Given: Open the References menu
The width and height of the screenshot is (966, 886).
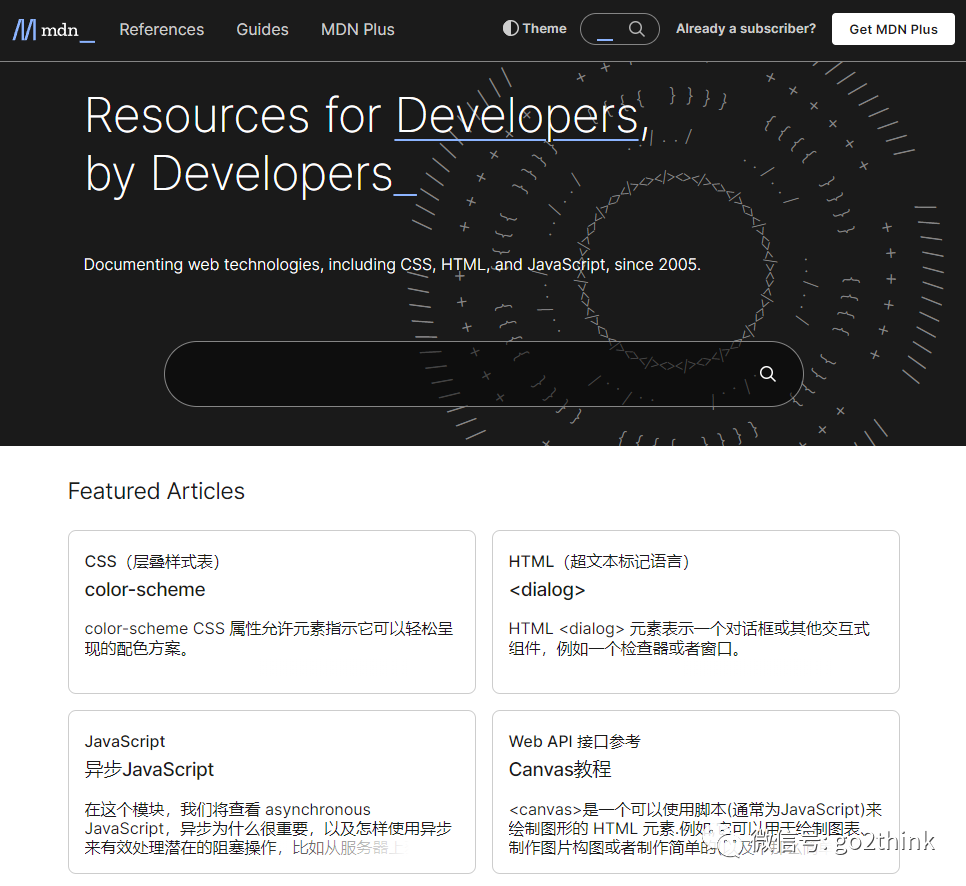Looking at the screenshot, I should pos(161,30).
